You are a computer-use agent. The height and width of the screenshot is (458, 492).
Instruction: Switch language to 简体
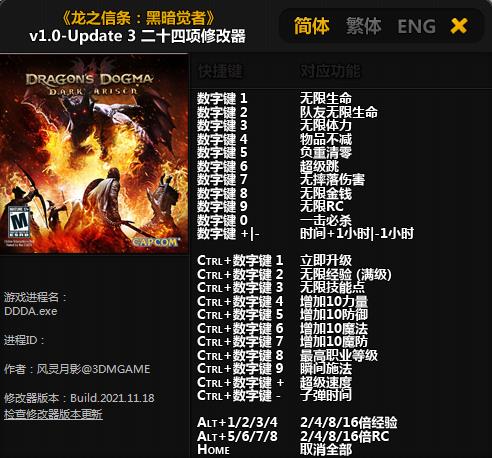312,26
